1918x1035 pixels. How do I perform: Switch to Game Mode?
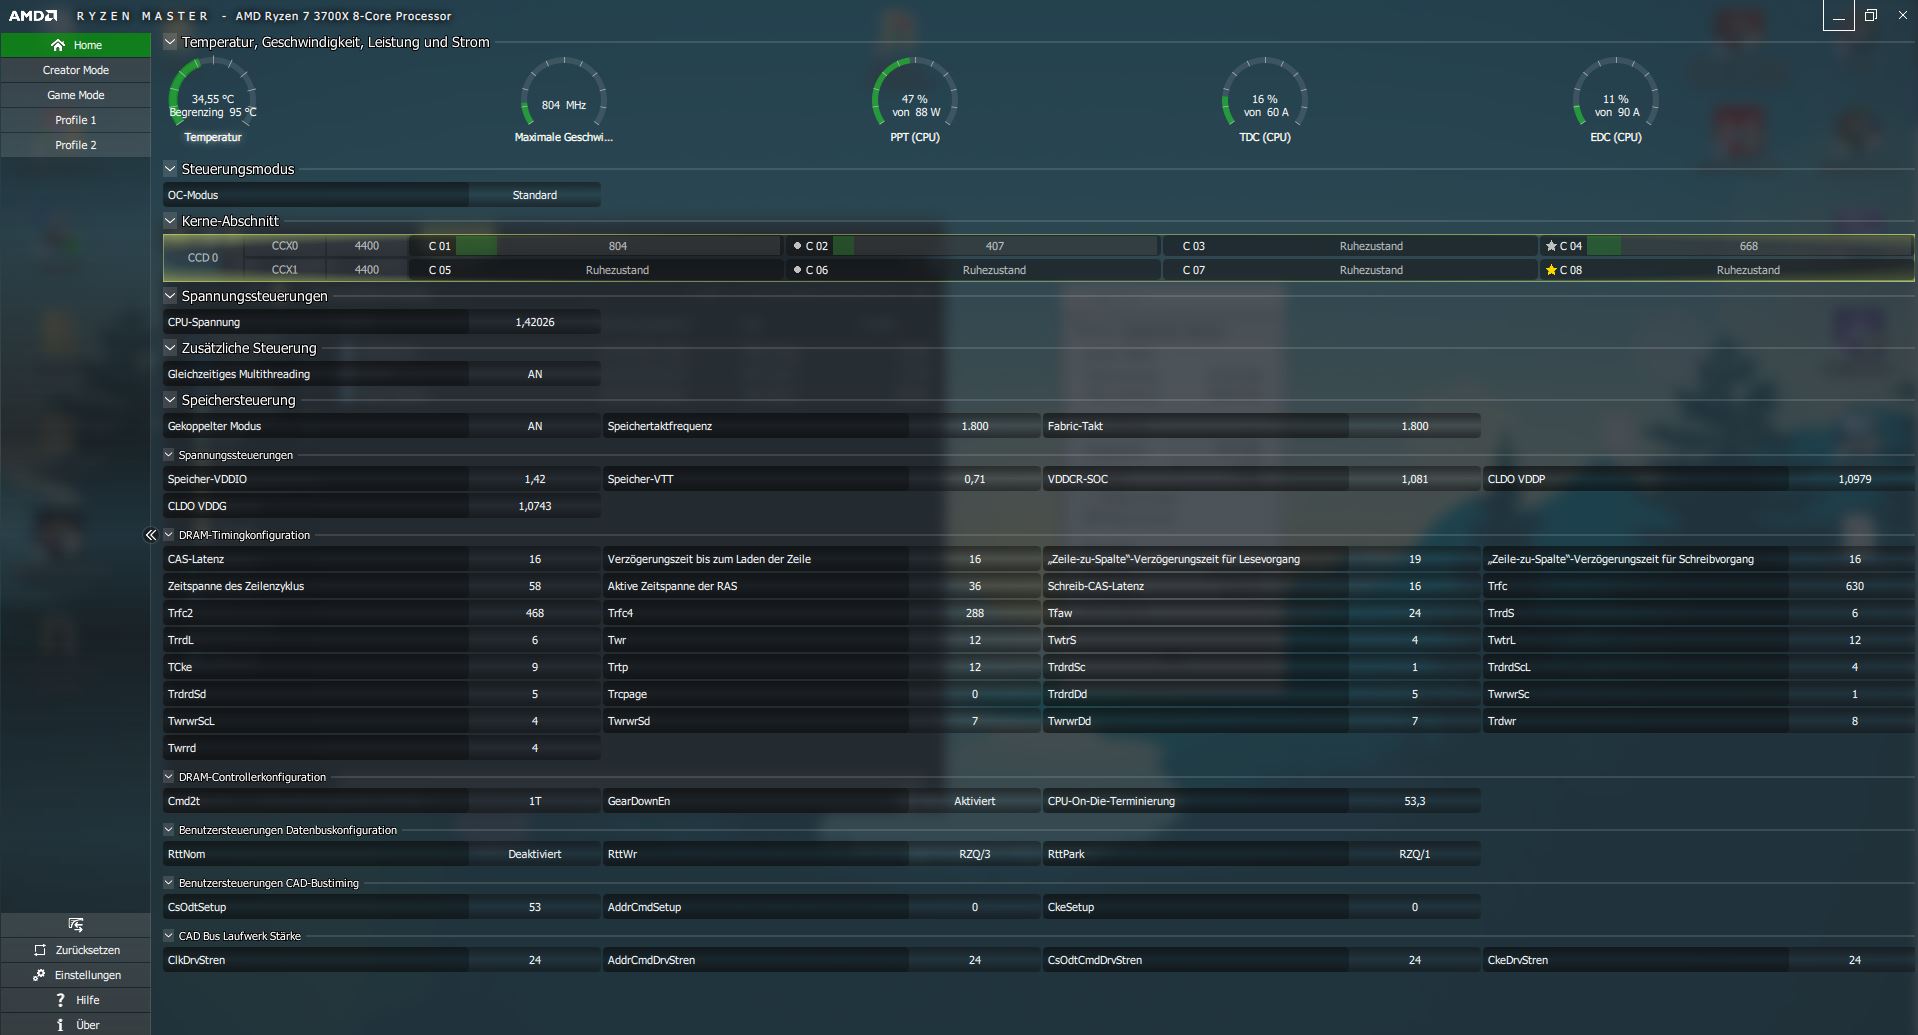tap(76, 95)
